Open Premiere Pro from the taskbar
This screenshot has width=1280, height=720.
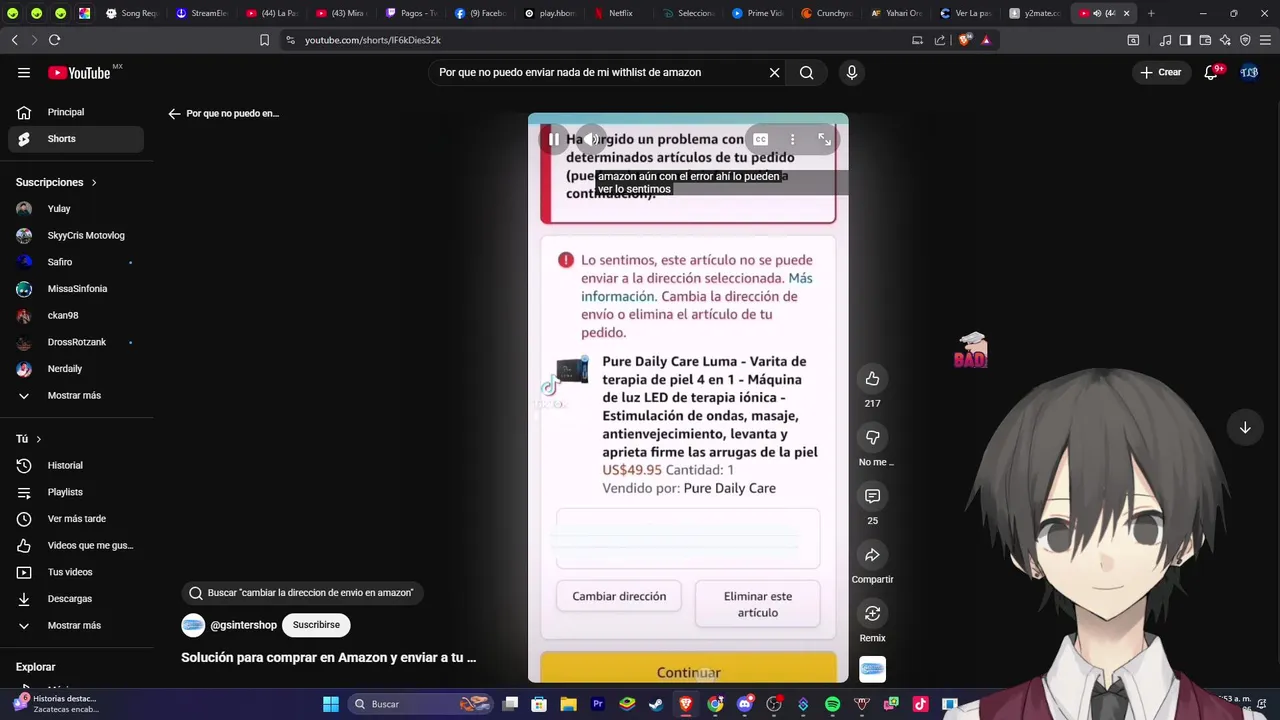(x=598, y=704)
